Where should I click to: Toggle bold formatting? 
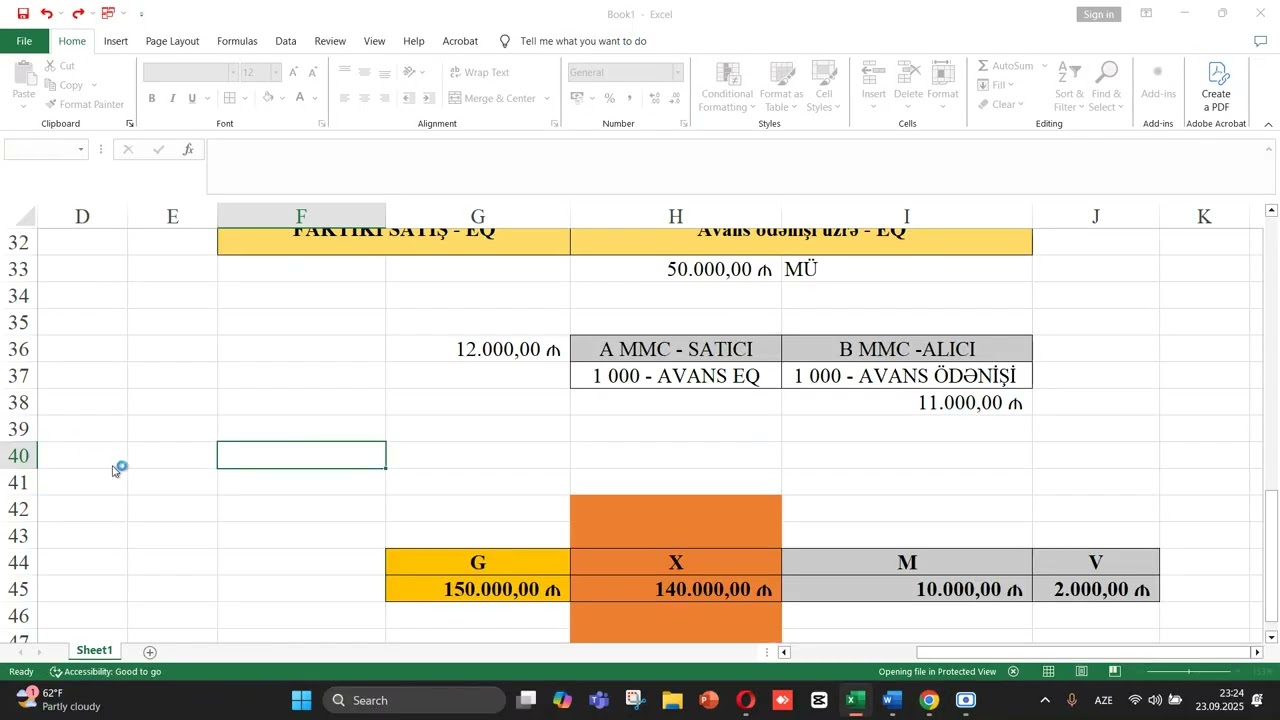pyautogui.click(x=152, y=98)
